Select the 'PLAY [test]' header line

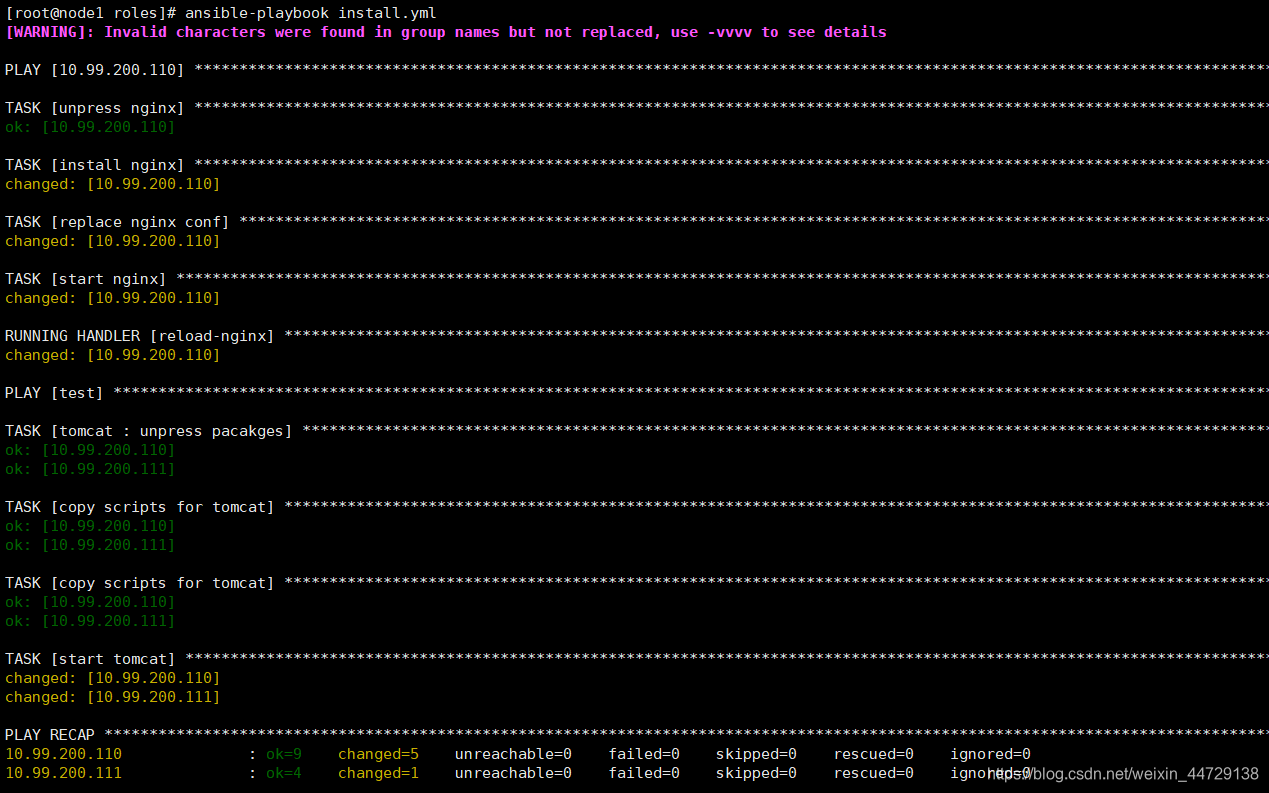[636, 393]
